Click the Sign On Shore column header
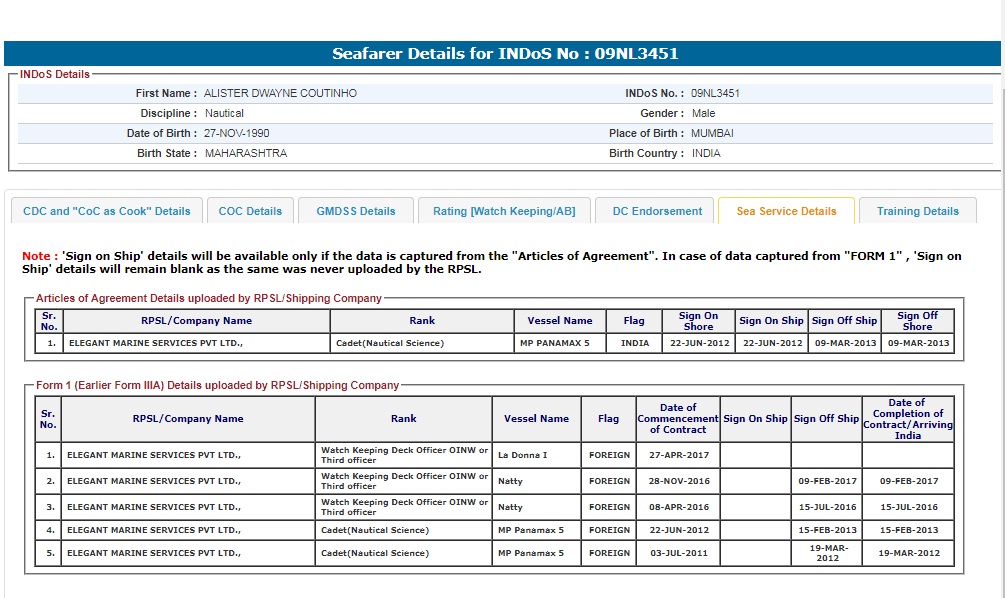The height and width of the screenshot is (598, 1005). pyautogui.click(x=698, y=321)
